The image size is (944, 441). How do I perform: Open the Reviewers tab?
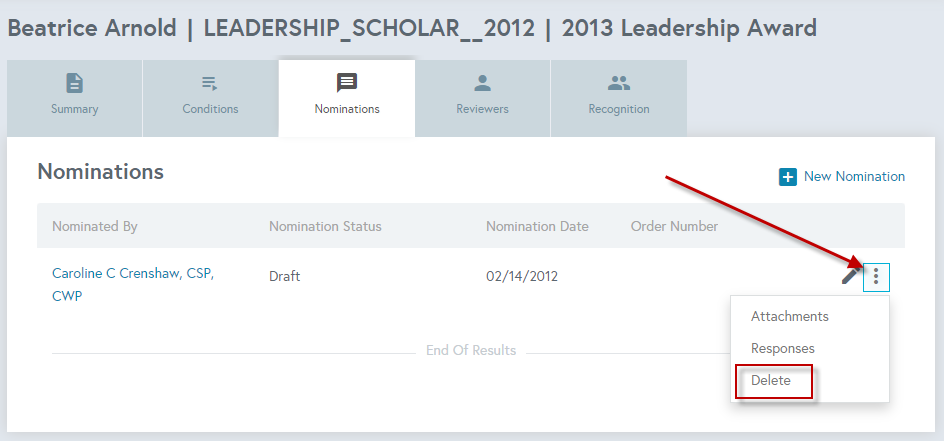coord(482,98)
